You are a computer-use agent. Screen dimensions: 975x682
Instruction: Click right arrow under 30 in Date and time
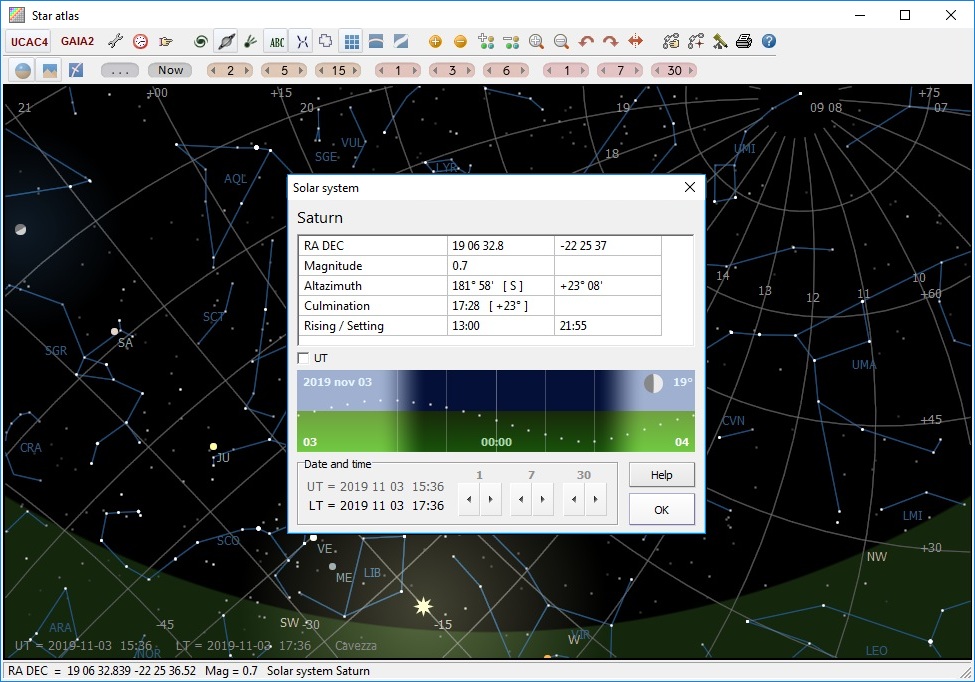pos(595,499)
